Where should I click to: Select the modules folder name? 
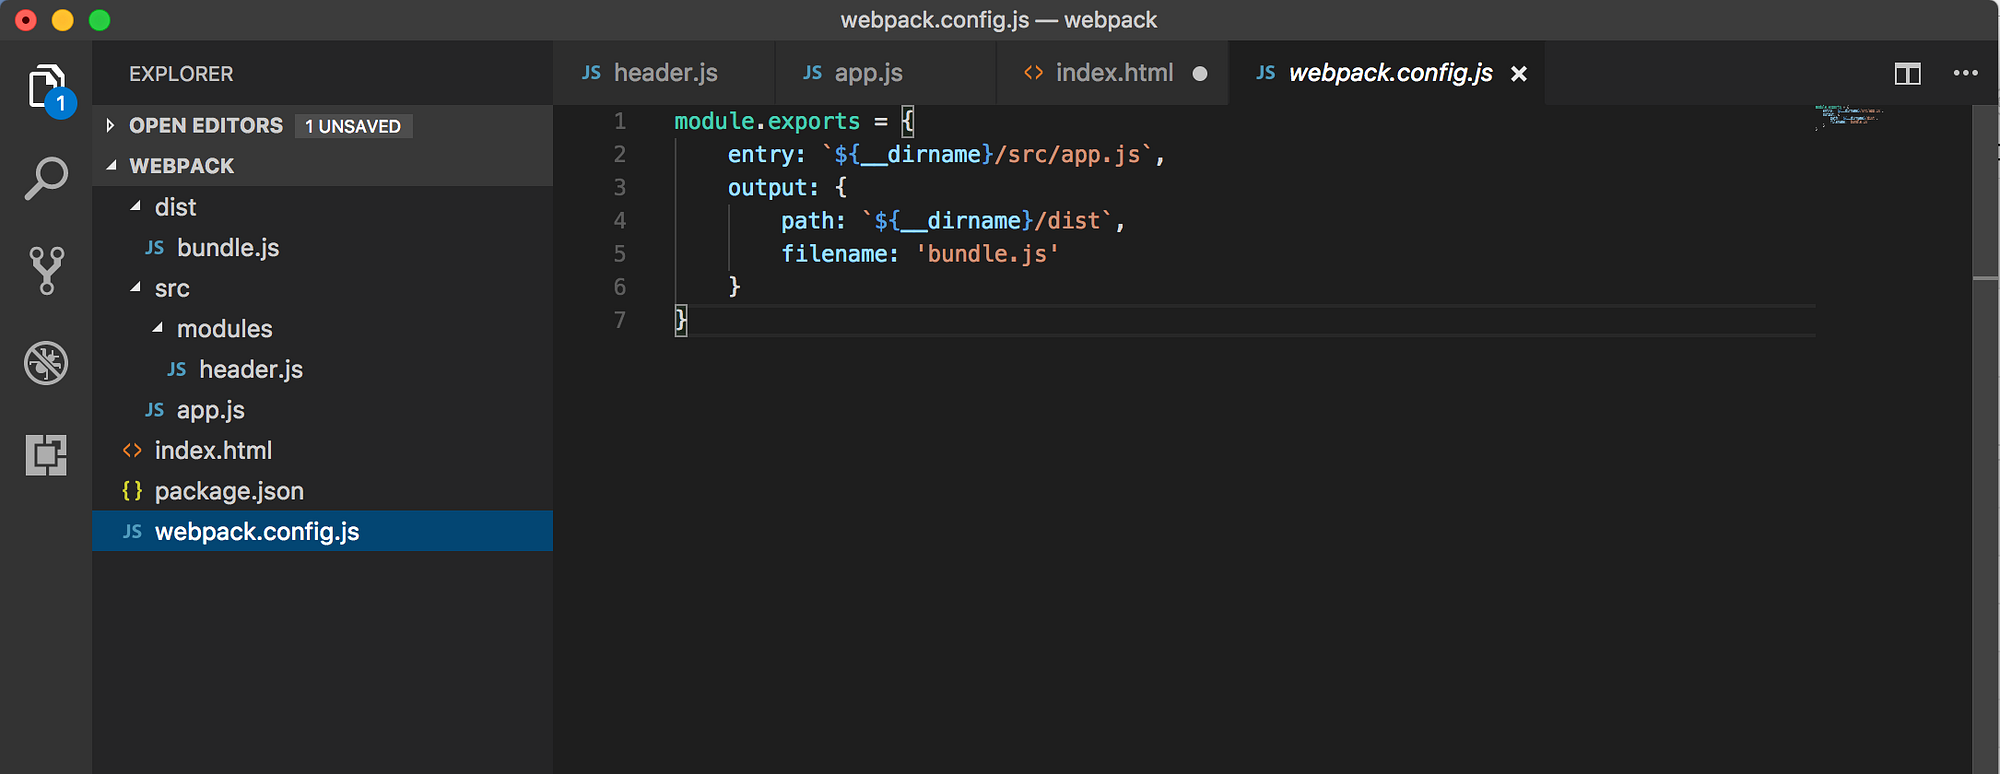(225, 329)
